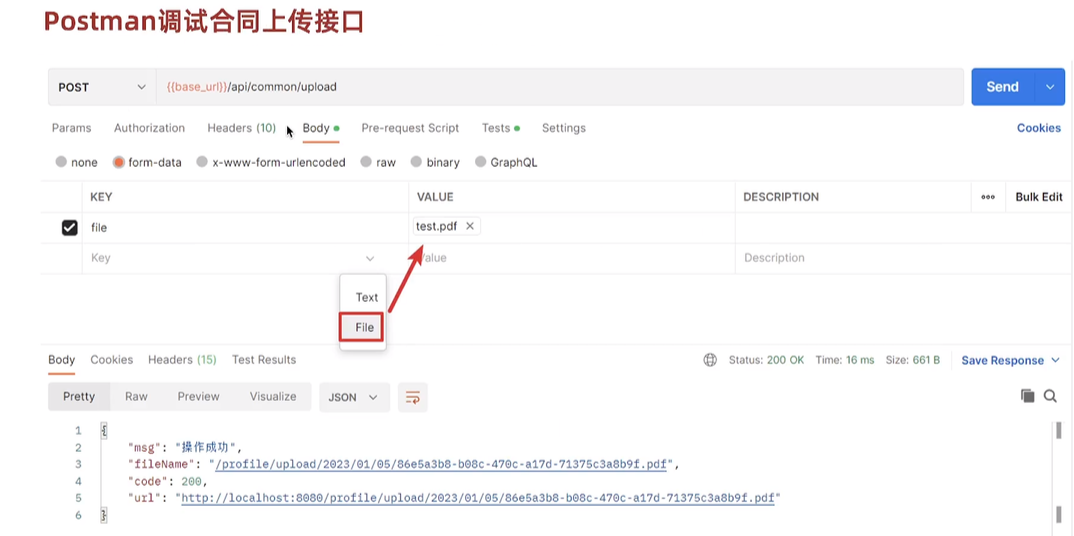This screenshot has width=1074, height=536.
Task: Remove test.pdf with the X icon
Action: 469,226
